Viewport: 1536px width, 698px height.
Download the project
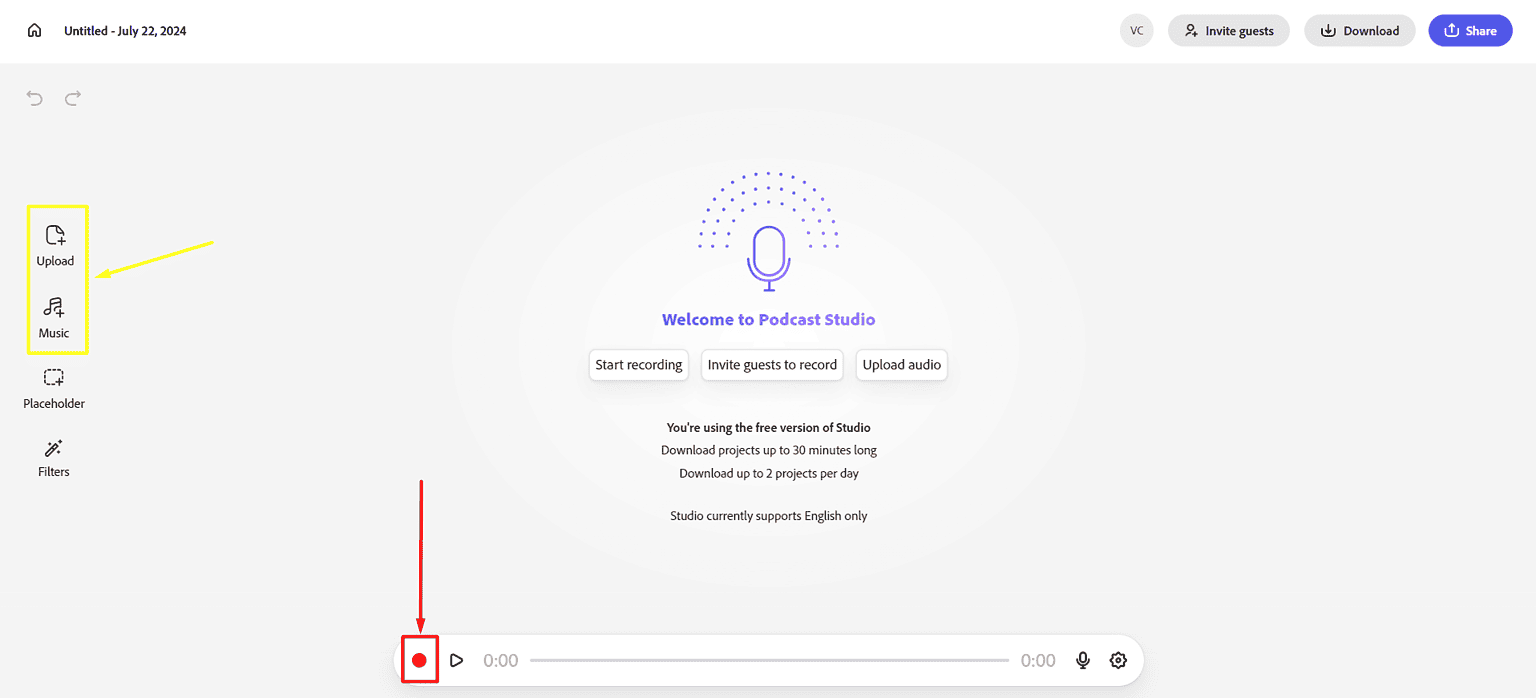(1359, 30)
